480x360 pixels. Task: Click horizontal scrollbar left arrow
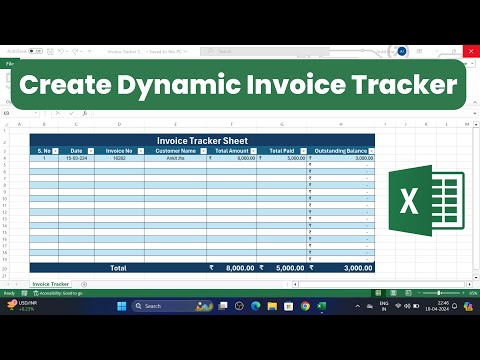click(295, 284)
